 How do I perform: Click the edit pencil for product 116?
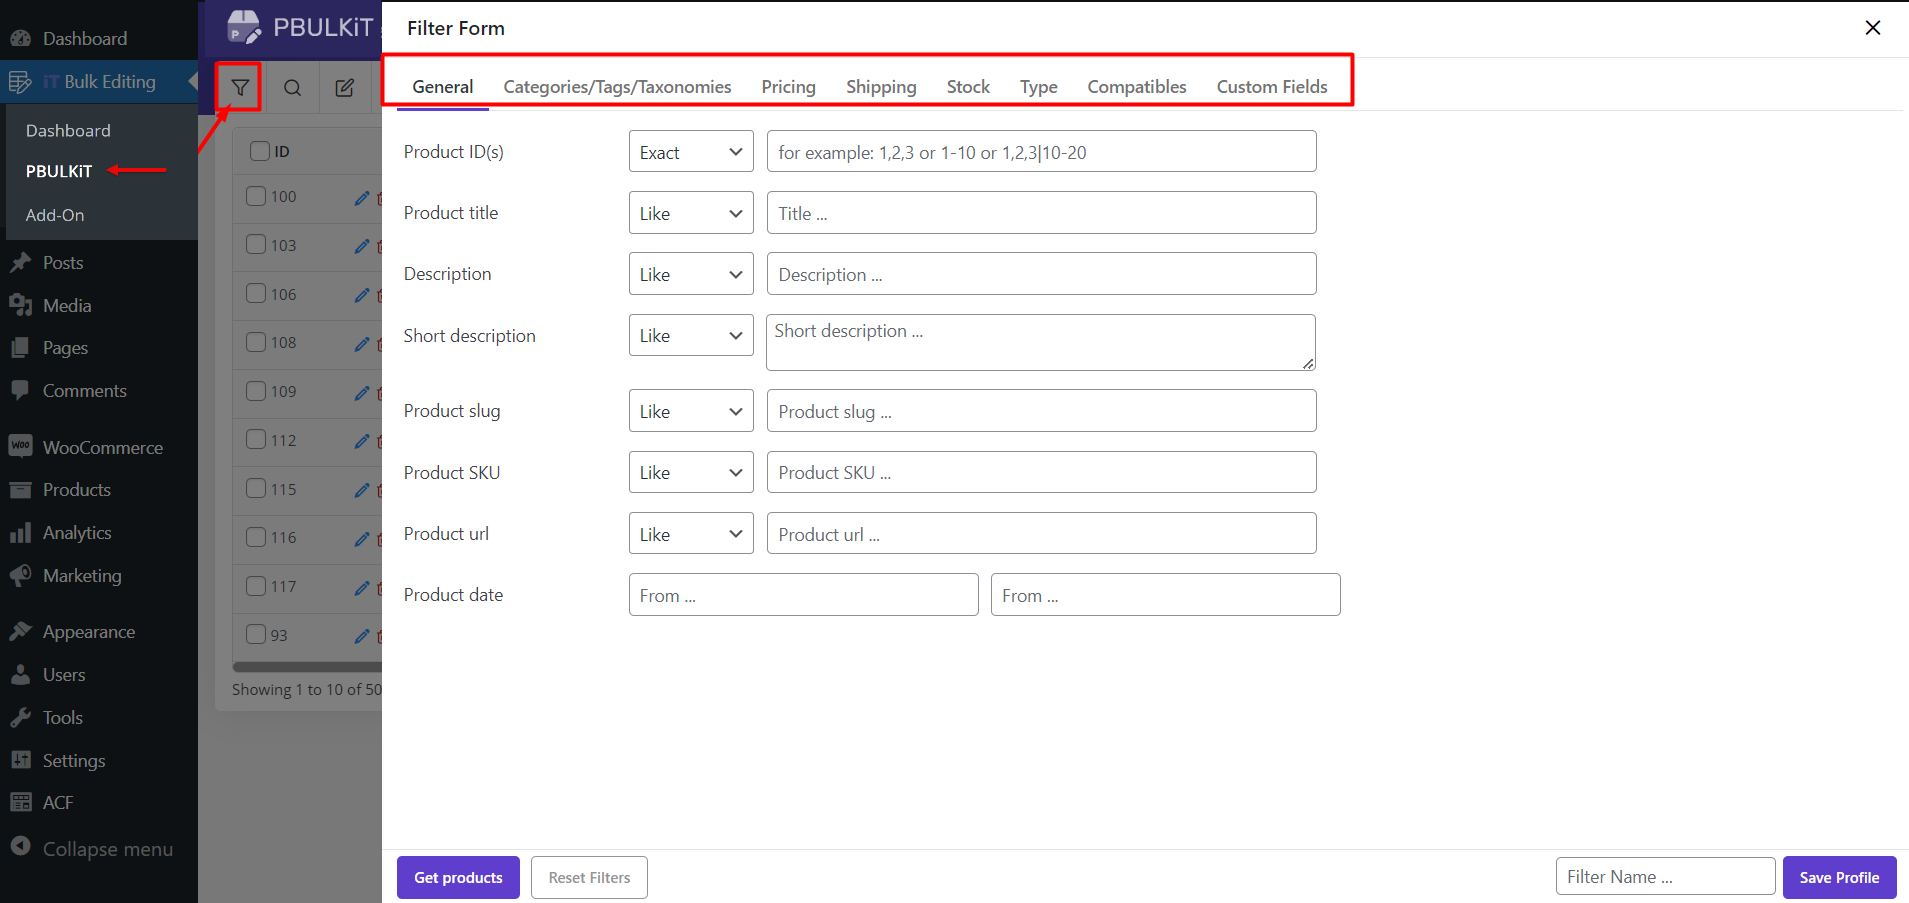pyautogui.click(x=362, y=539)
